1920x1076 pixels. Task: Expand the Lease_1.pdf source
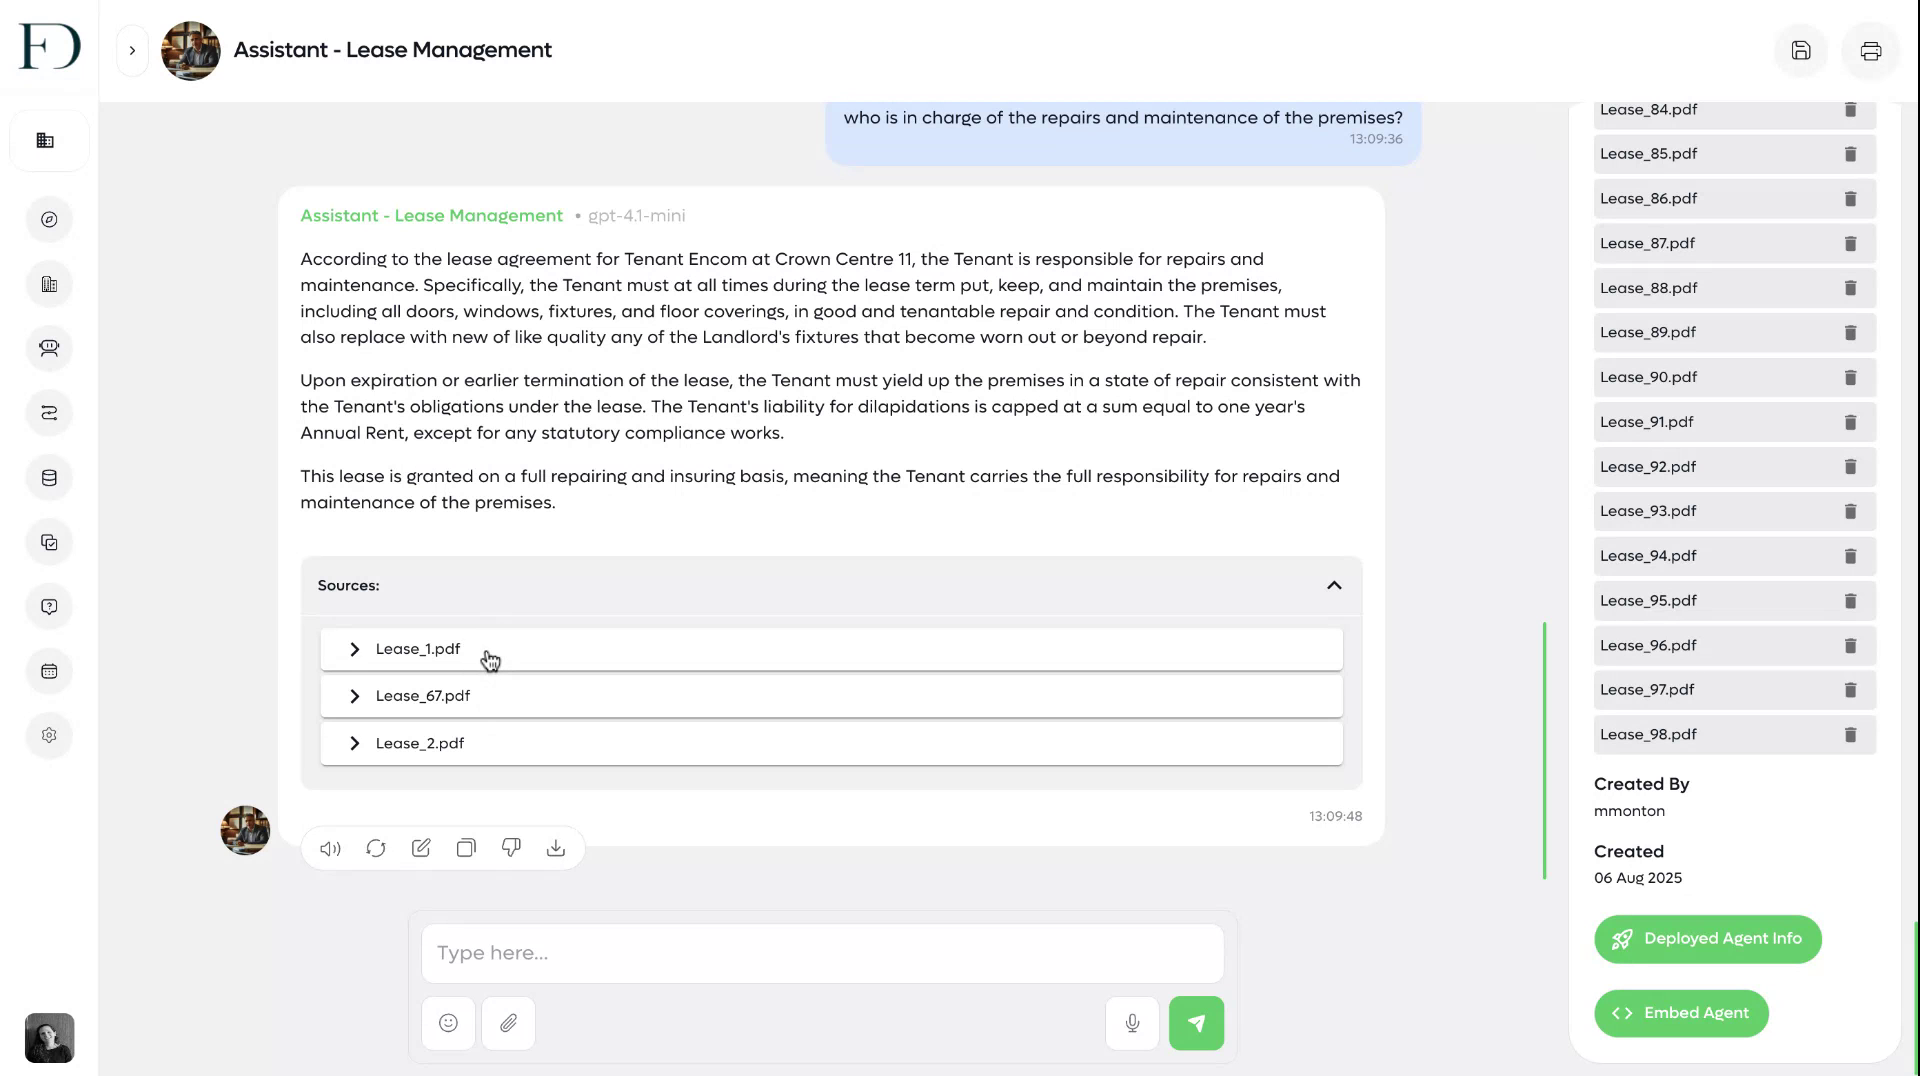click(x=831, y=650)
